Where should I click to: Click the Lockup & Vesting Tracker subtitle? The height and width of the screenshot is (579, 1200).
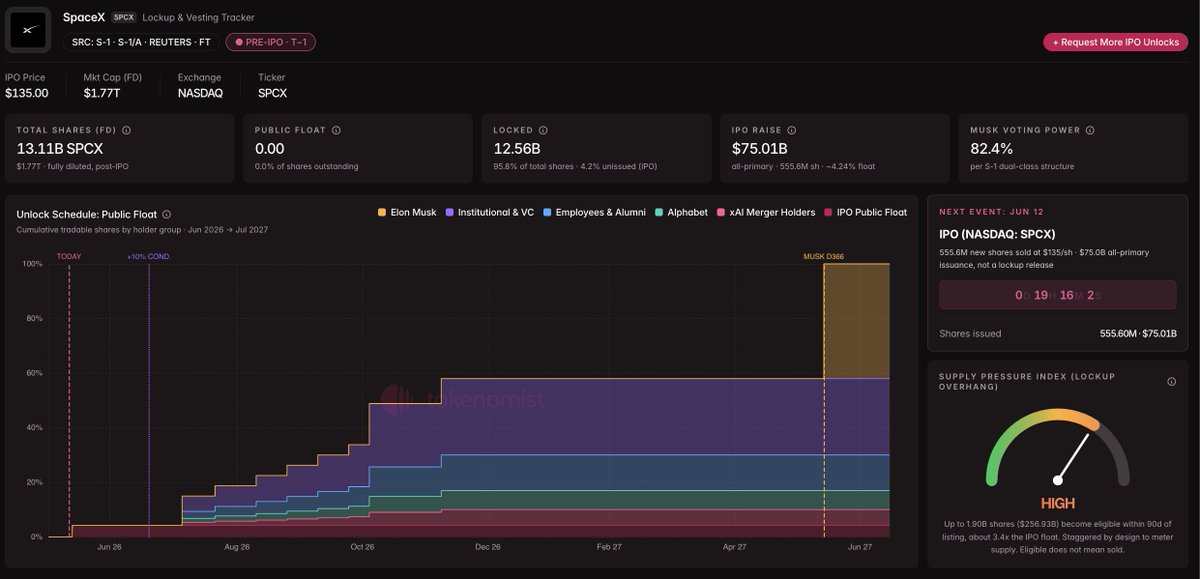(198, 17)
